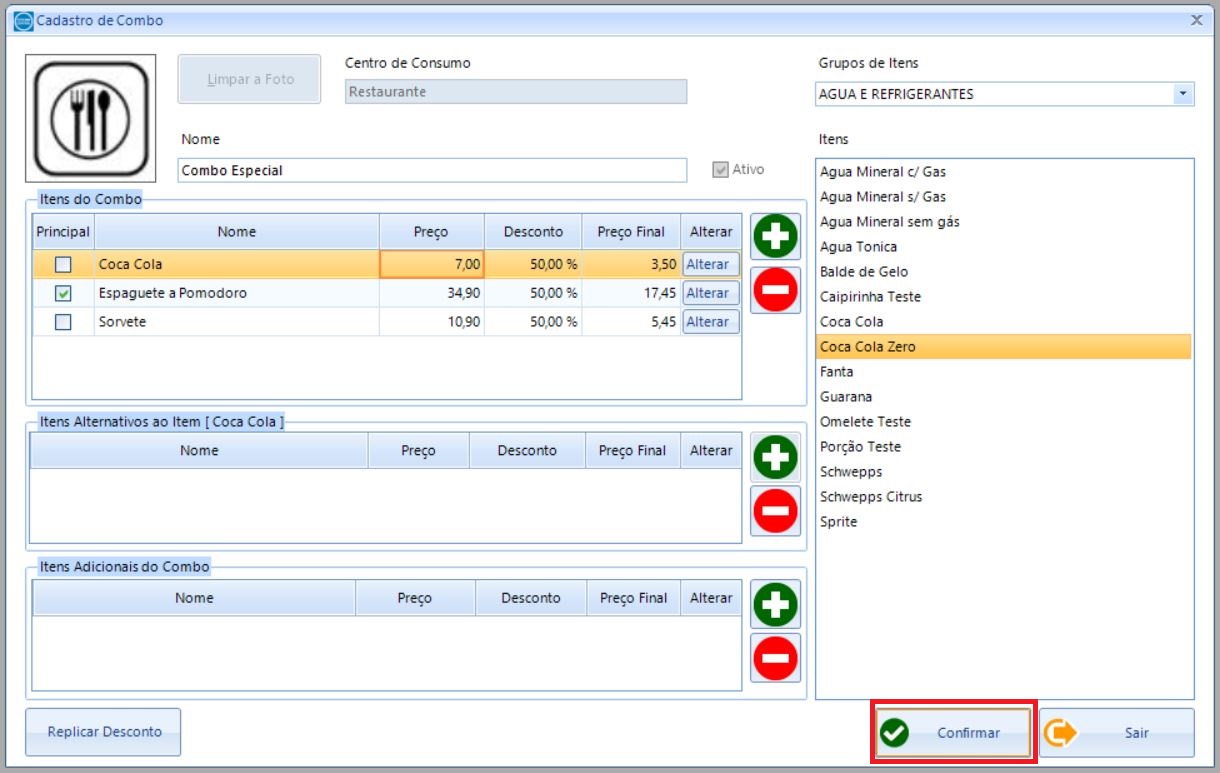Select Agua Tonica in Itens list
1220x773 pixels.
pyautogui.click(x=1004, y=247)
